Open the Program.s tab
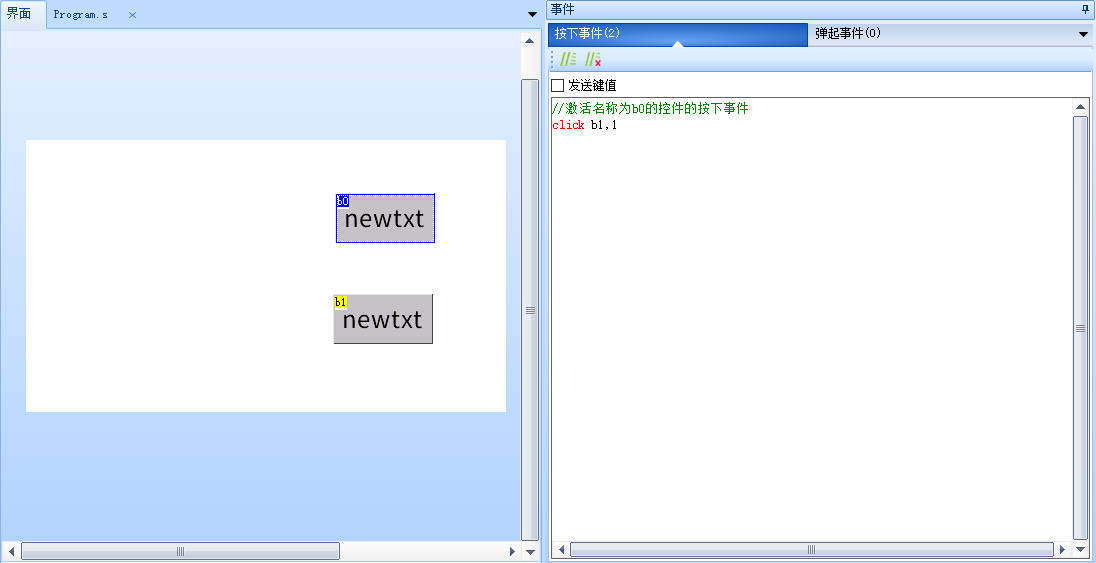Screen dimensions: 1096x563 pyautogui.click(x=81, y=15)
